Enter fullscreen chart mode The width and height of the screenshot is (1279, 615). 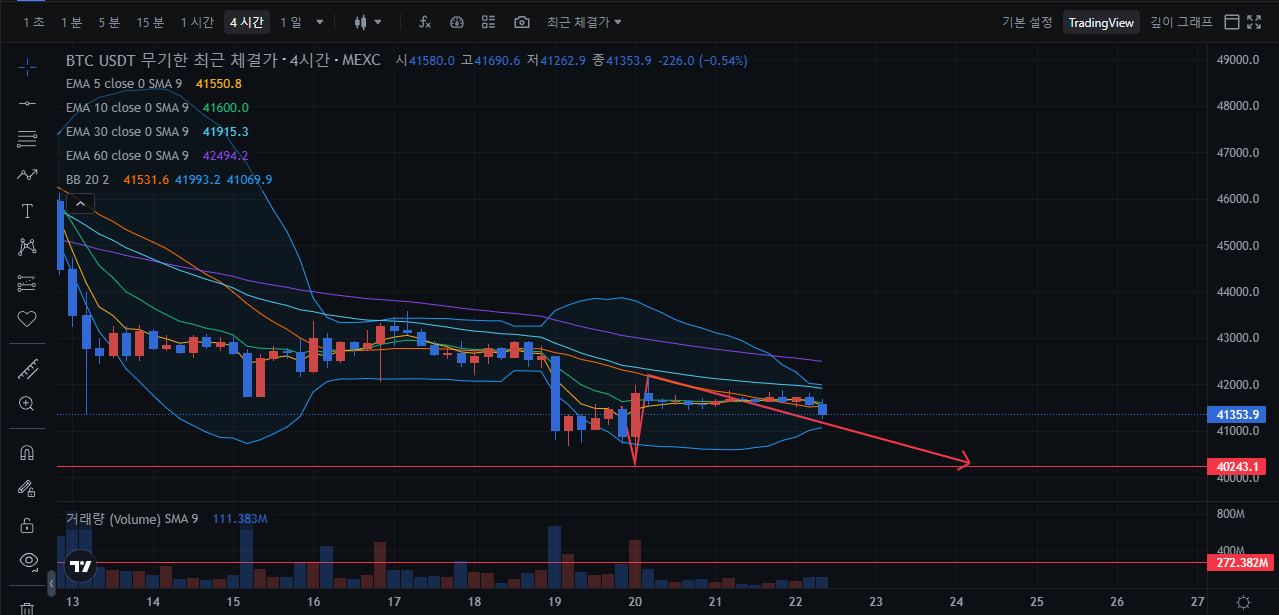click(1258, 22)
